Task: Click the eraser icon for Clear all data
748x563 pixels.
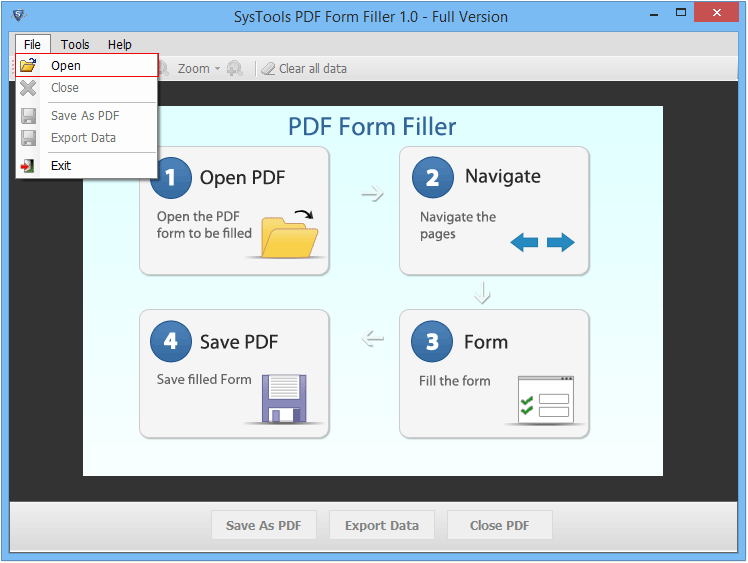Action: pos(268,69)
